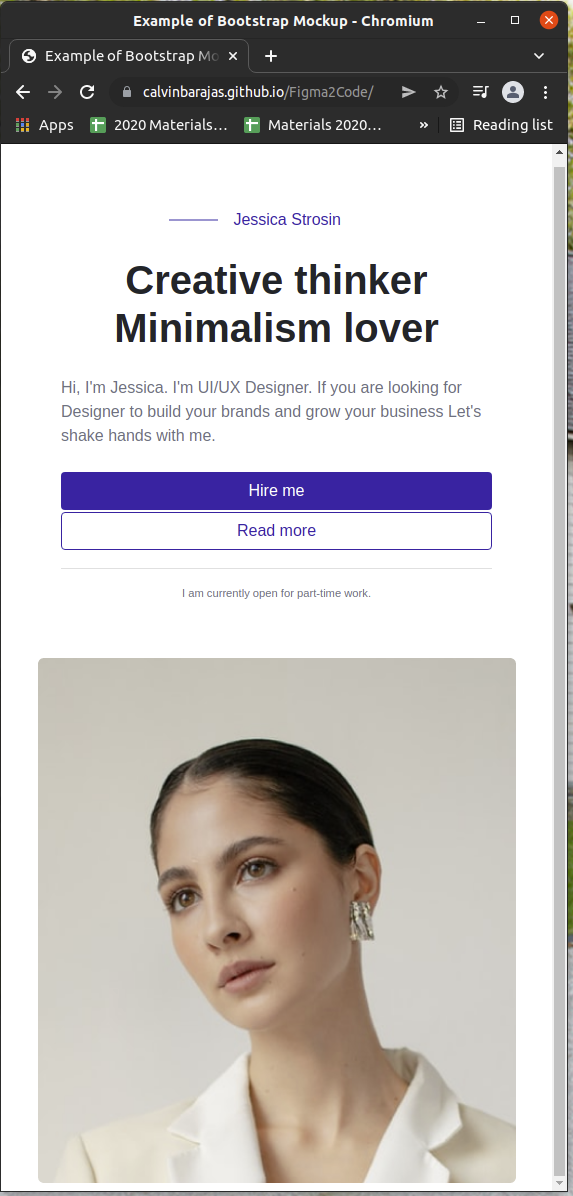Open the user profile avatar
This screenshot has height=1196, width=573.
point(513,92)
